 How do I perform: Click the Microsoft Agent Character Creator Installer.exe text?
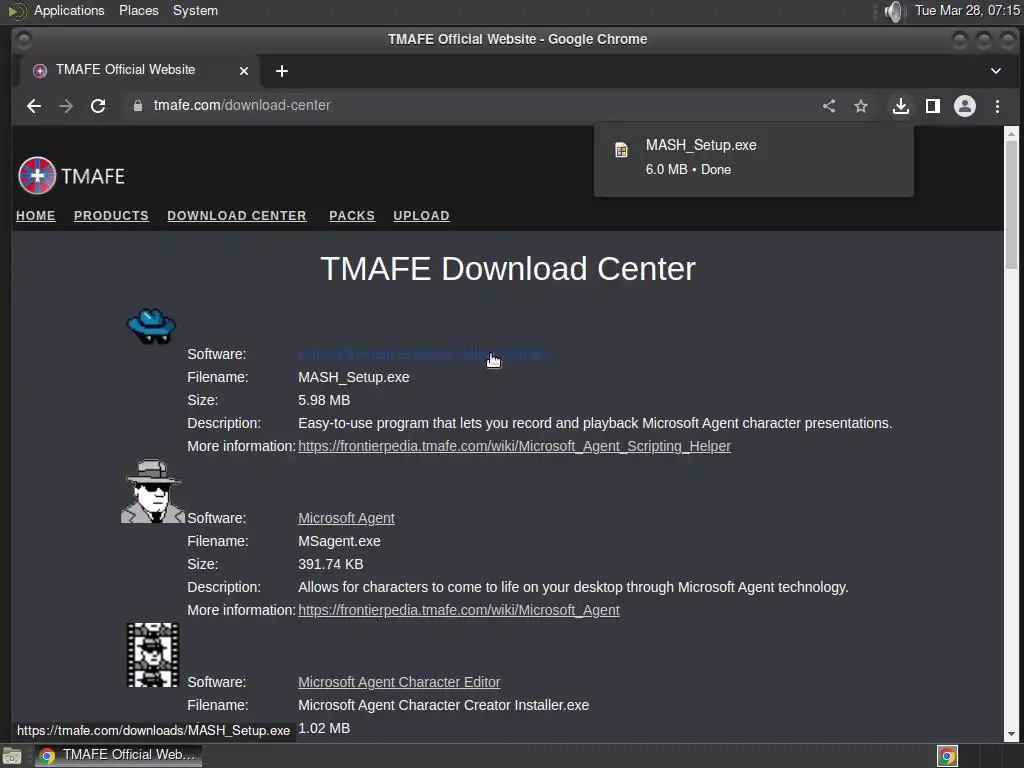pyautogui.click(x=443, y=705)
